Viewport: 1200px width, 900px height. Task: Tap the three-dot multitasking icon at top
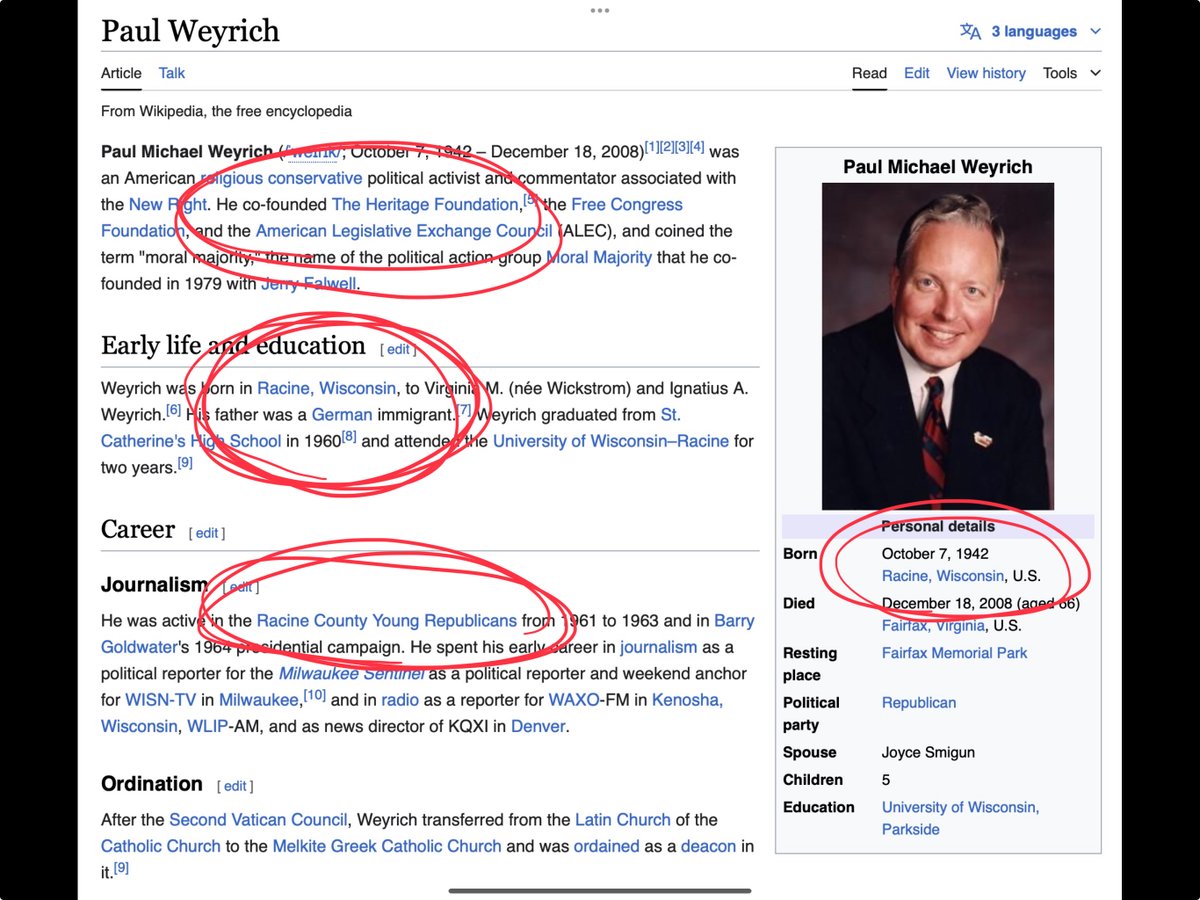(600, 10)
